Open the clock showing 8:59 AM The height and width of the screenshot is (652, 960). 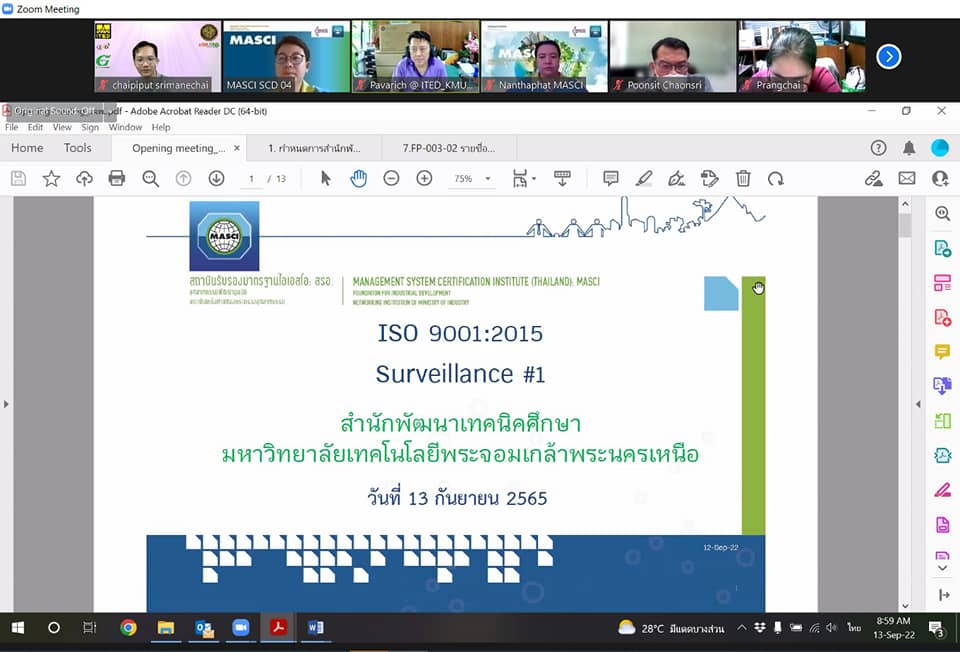(x=894, y=628)
